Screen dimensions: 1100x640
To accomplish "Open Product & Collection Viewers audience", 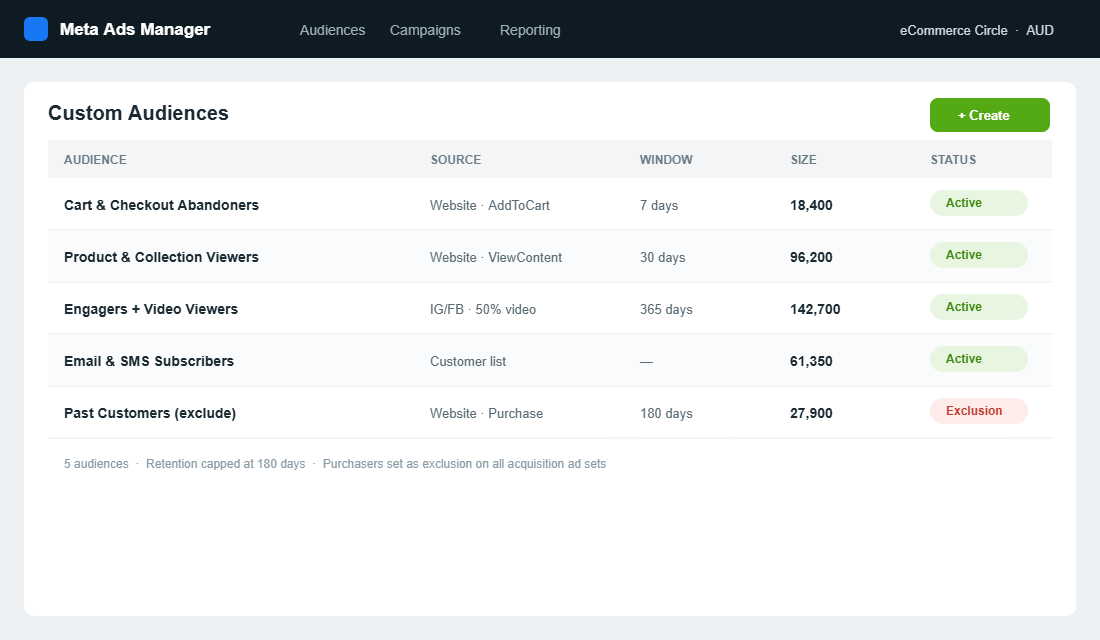I will pos(161,257).
